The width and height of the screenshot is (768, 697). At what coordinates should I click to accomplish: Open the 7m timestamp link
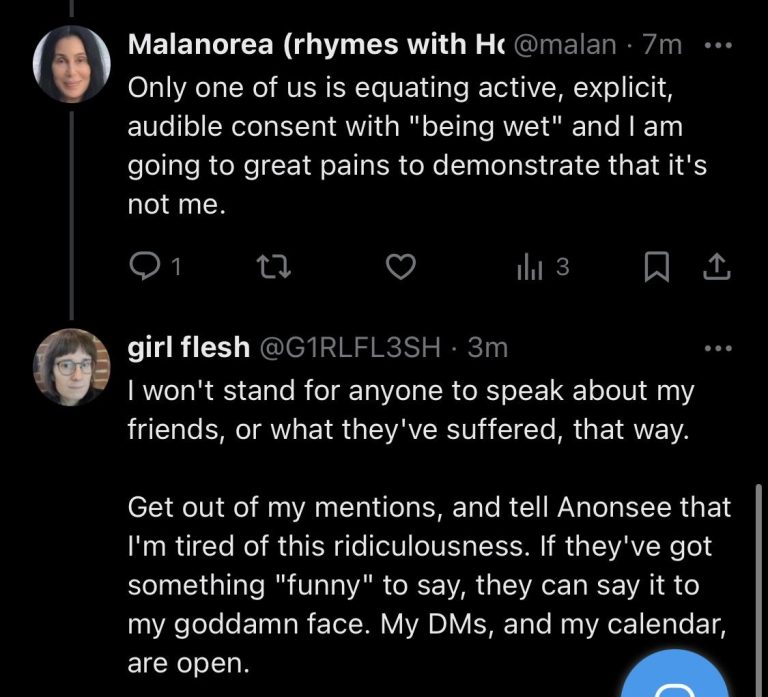(x=663, y=45)
